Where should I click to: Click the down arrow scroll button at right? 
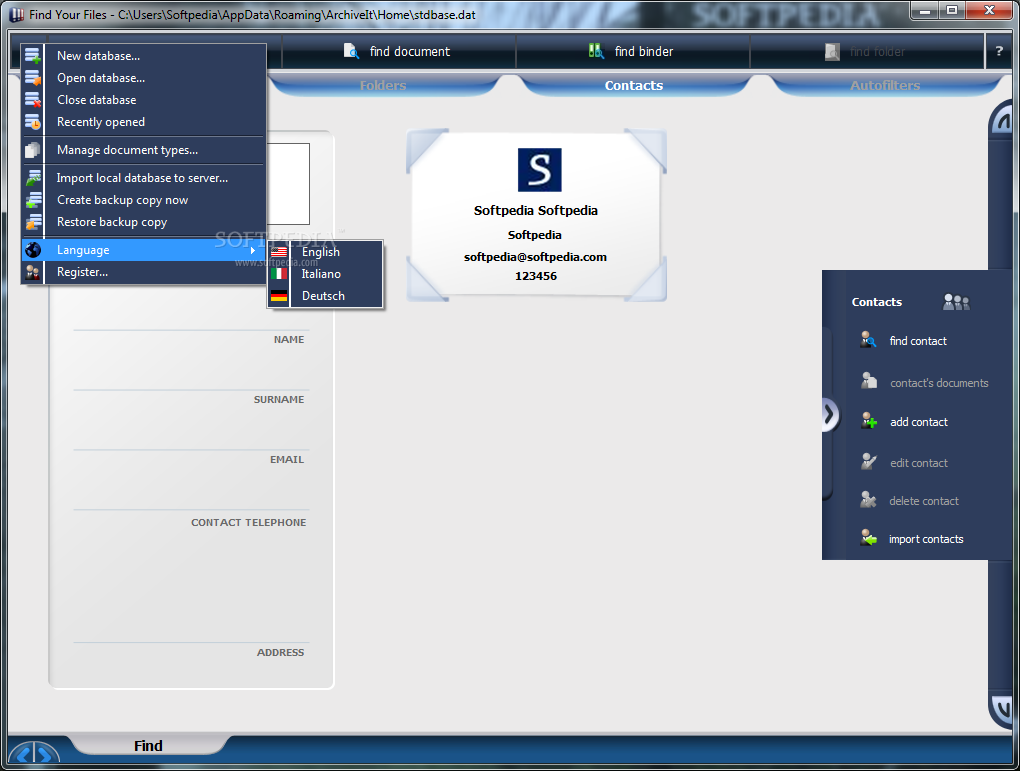pos(1002,708)
